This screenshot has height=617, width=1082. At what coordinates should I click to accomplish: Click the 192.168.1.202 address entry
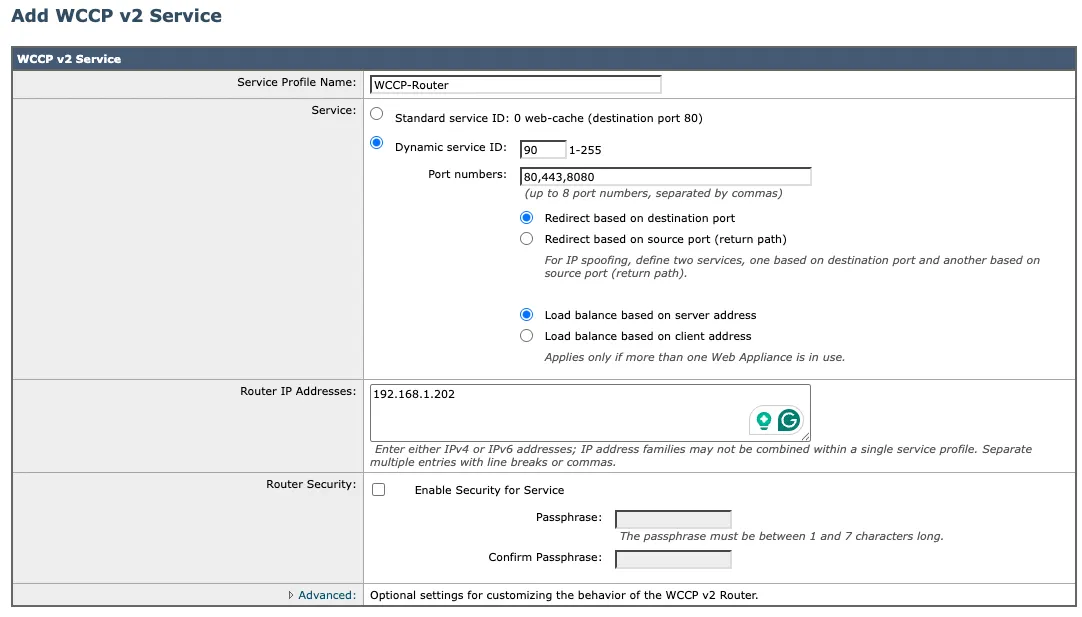414,393
